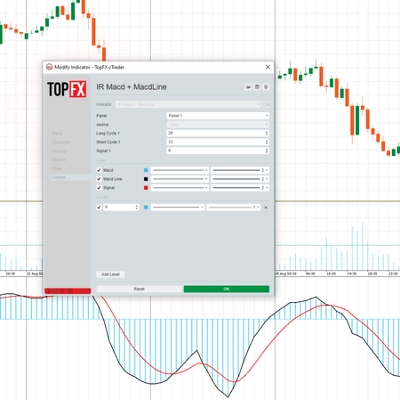This screenshot has width=400, height=400.
Task: Select the Volatility category in the sidebar
Action: pos(59,151)
